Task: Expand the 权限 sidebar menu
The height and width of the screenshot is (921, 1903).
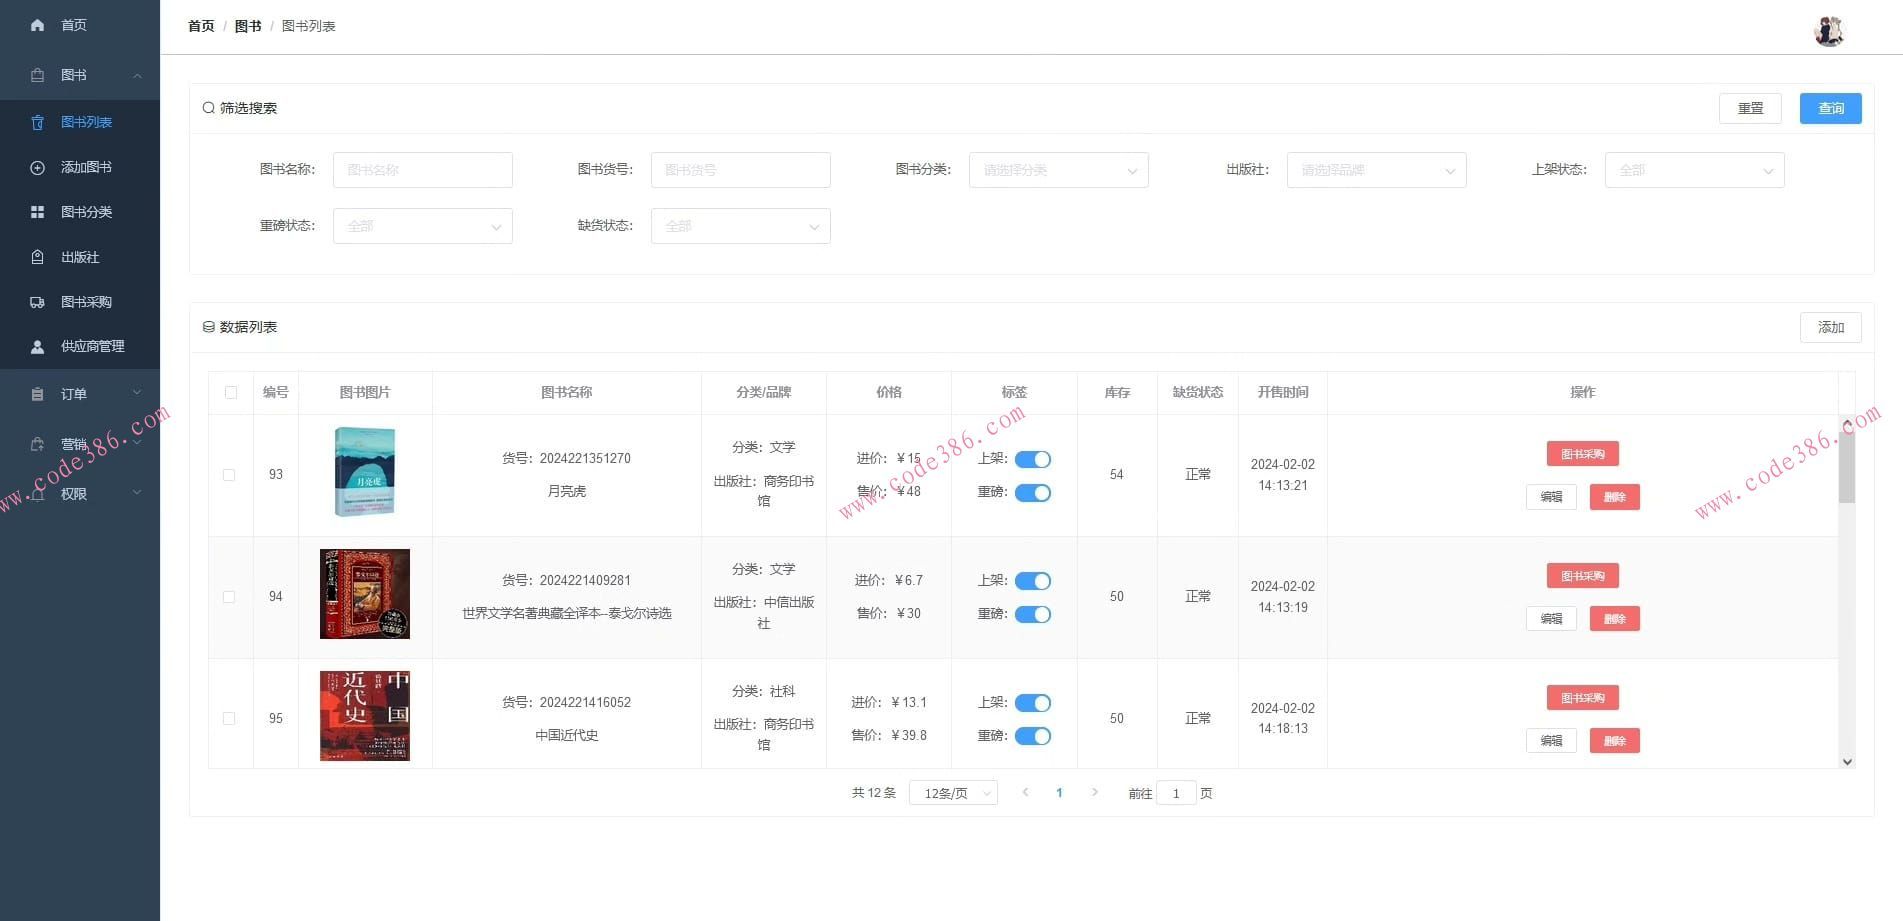Action: pos(80,494)
